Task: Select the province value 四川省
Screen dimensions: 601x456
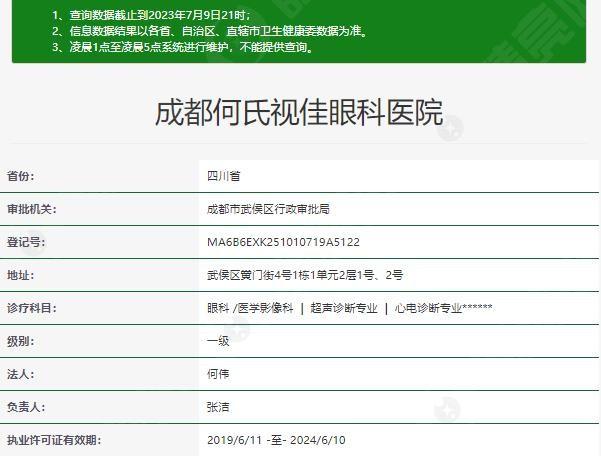Action: pyautogui.click(x=223, y=176)
